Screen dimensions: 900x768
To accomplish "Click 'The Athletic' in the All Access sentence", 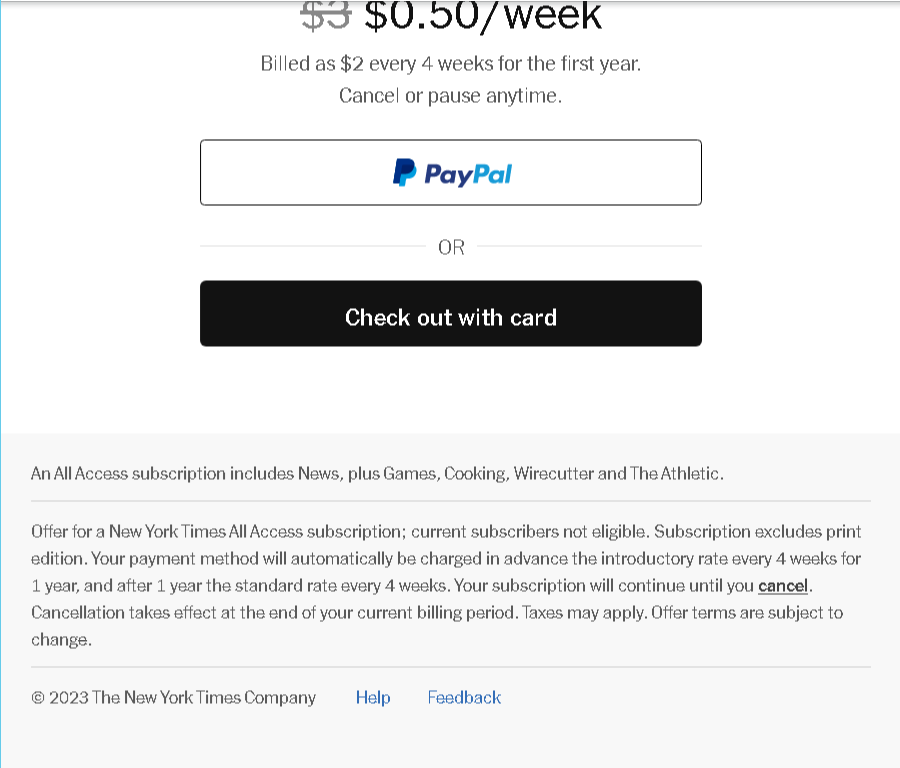I will click(674, 474).
